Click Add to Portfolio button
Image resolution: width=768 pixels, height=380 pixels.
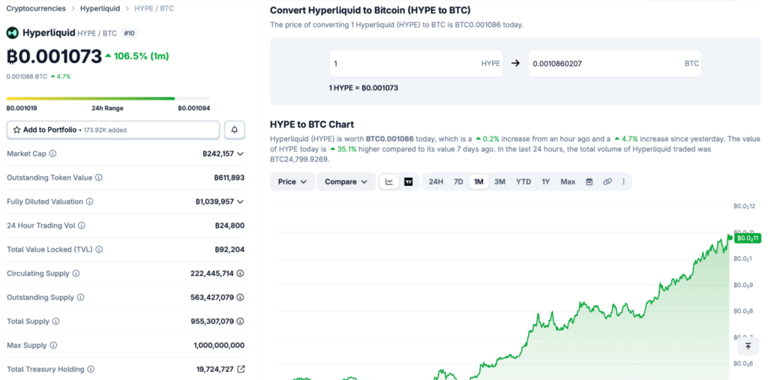(x=113, y=130)
